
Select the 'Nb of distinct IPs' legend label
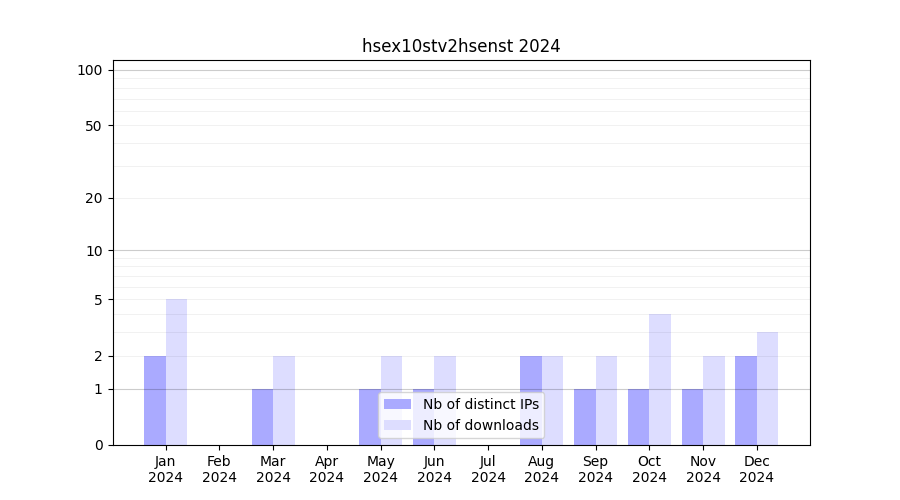[x=480, y=404]
